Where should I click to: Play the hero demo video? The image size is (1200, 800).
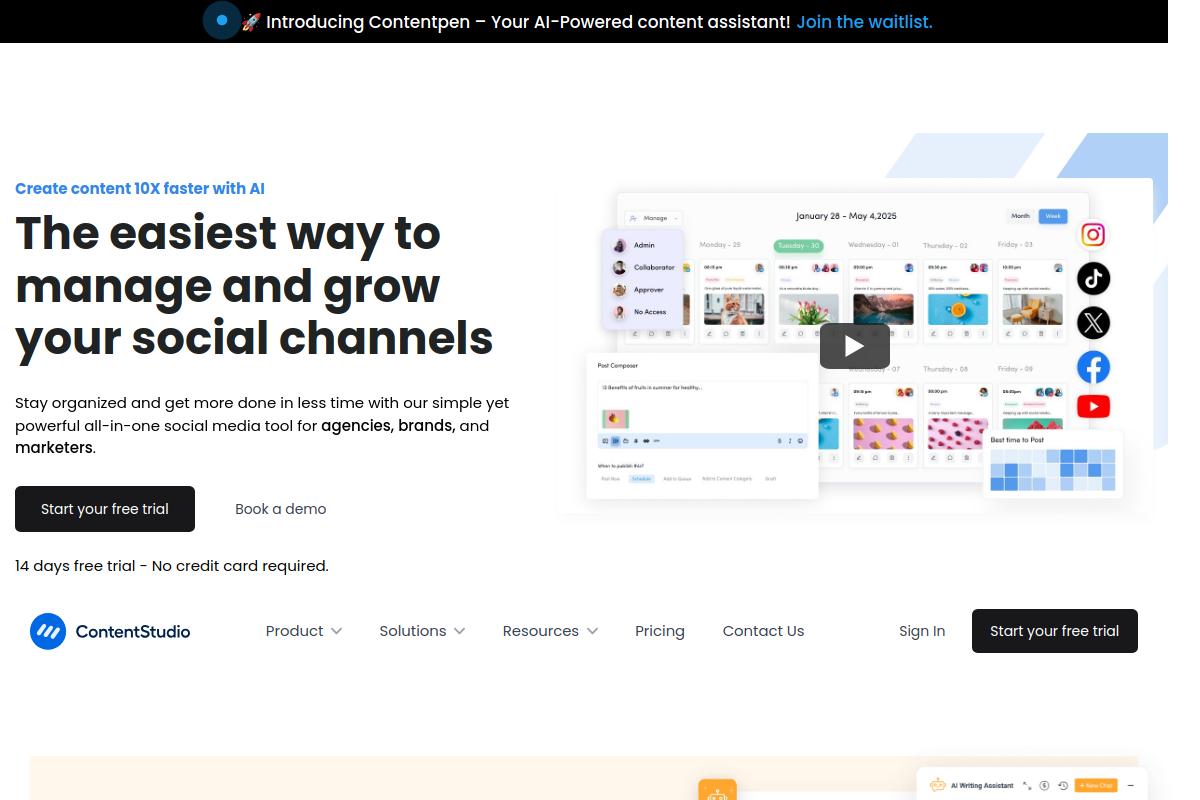(855, 346)
